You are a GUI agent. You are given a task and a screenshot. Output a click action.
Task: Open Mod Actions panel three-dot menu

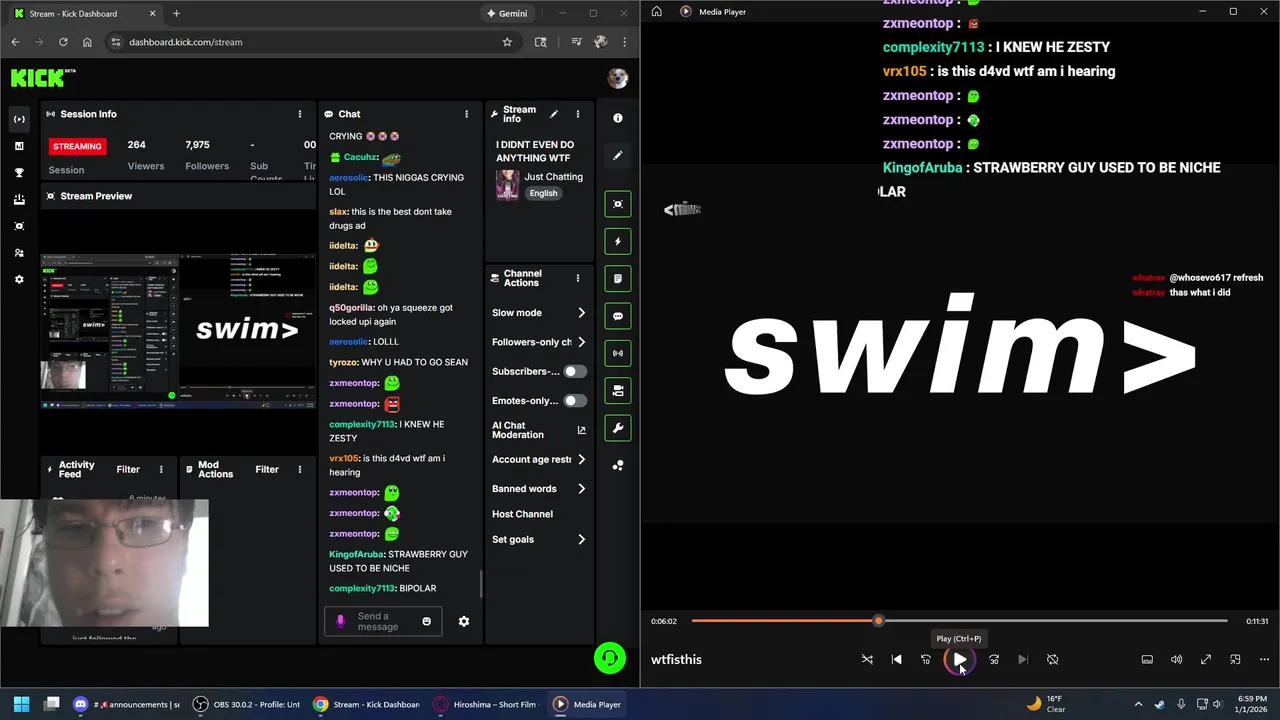pos(299,469)
